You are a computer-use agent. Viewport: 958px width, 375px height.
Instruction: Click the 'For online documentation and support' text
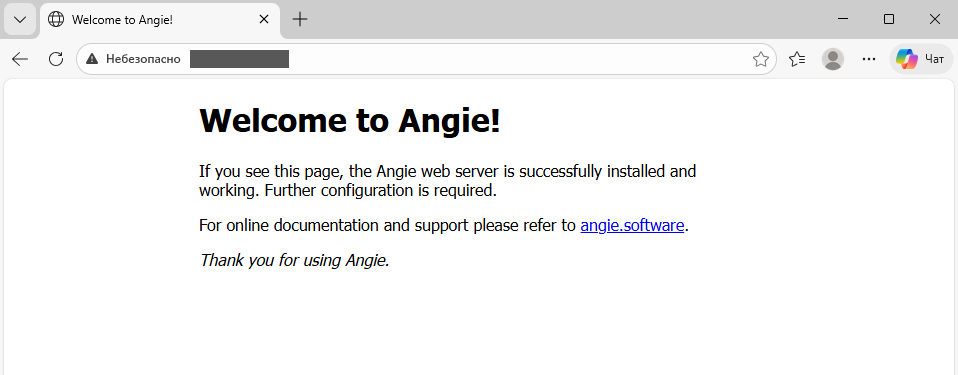click(334, 225)
